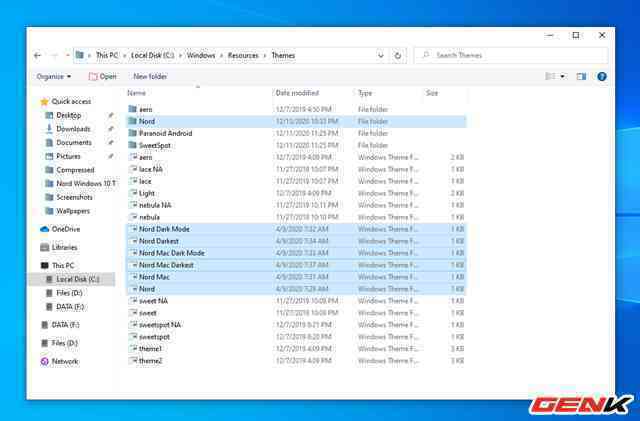Select the lace theme file icon

[x=133, y=181]
